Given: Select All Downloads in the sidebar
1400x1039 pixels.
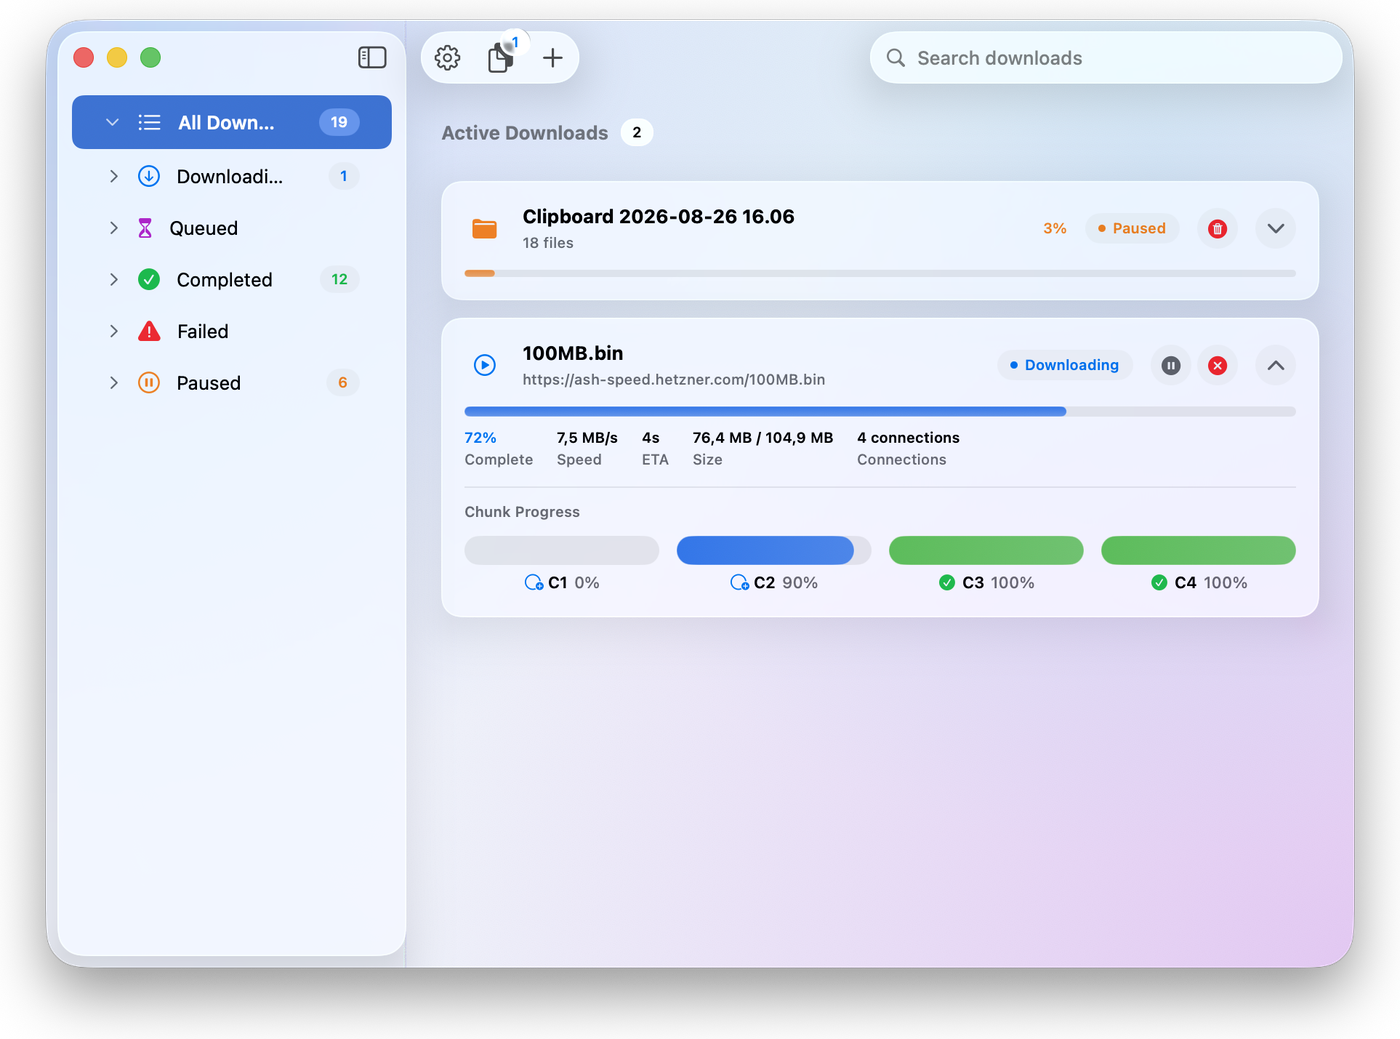Looking at the screenshot, I should point(232,122).
